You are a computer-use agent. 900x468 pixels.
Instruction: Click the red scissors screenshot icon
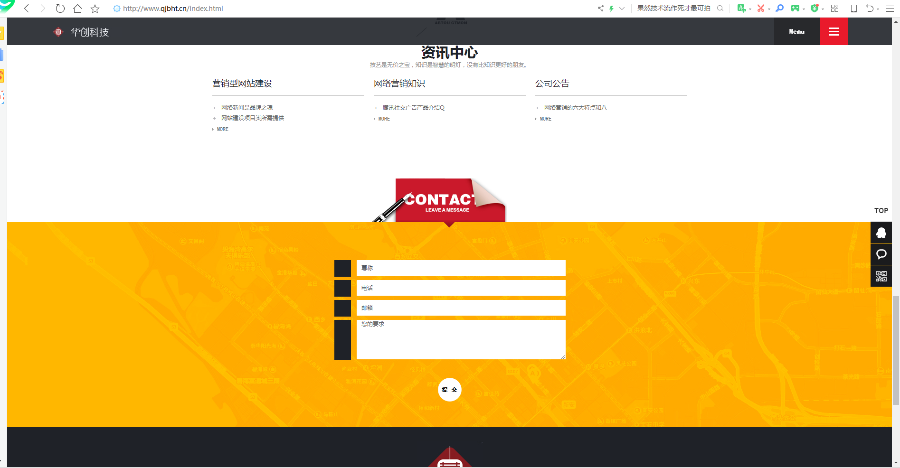(760, 8)
